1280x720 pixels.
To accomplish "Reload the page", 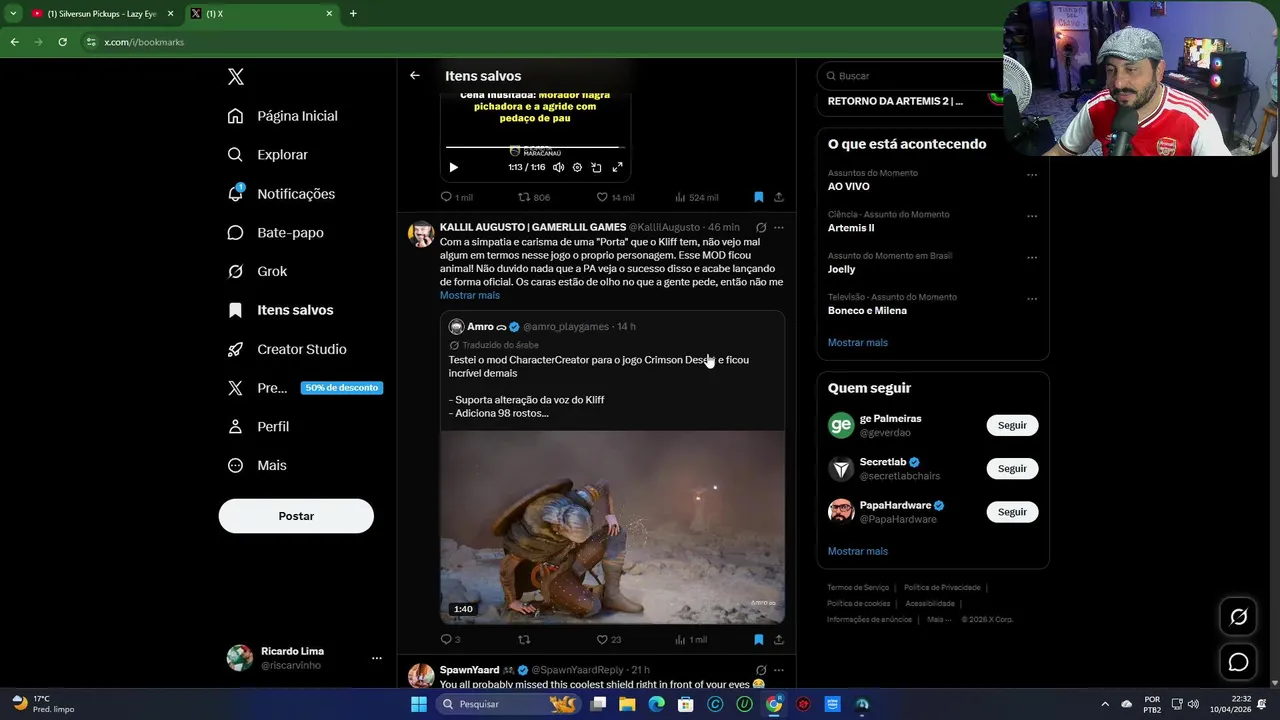I will tap(62, 42).
